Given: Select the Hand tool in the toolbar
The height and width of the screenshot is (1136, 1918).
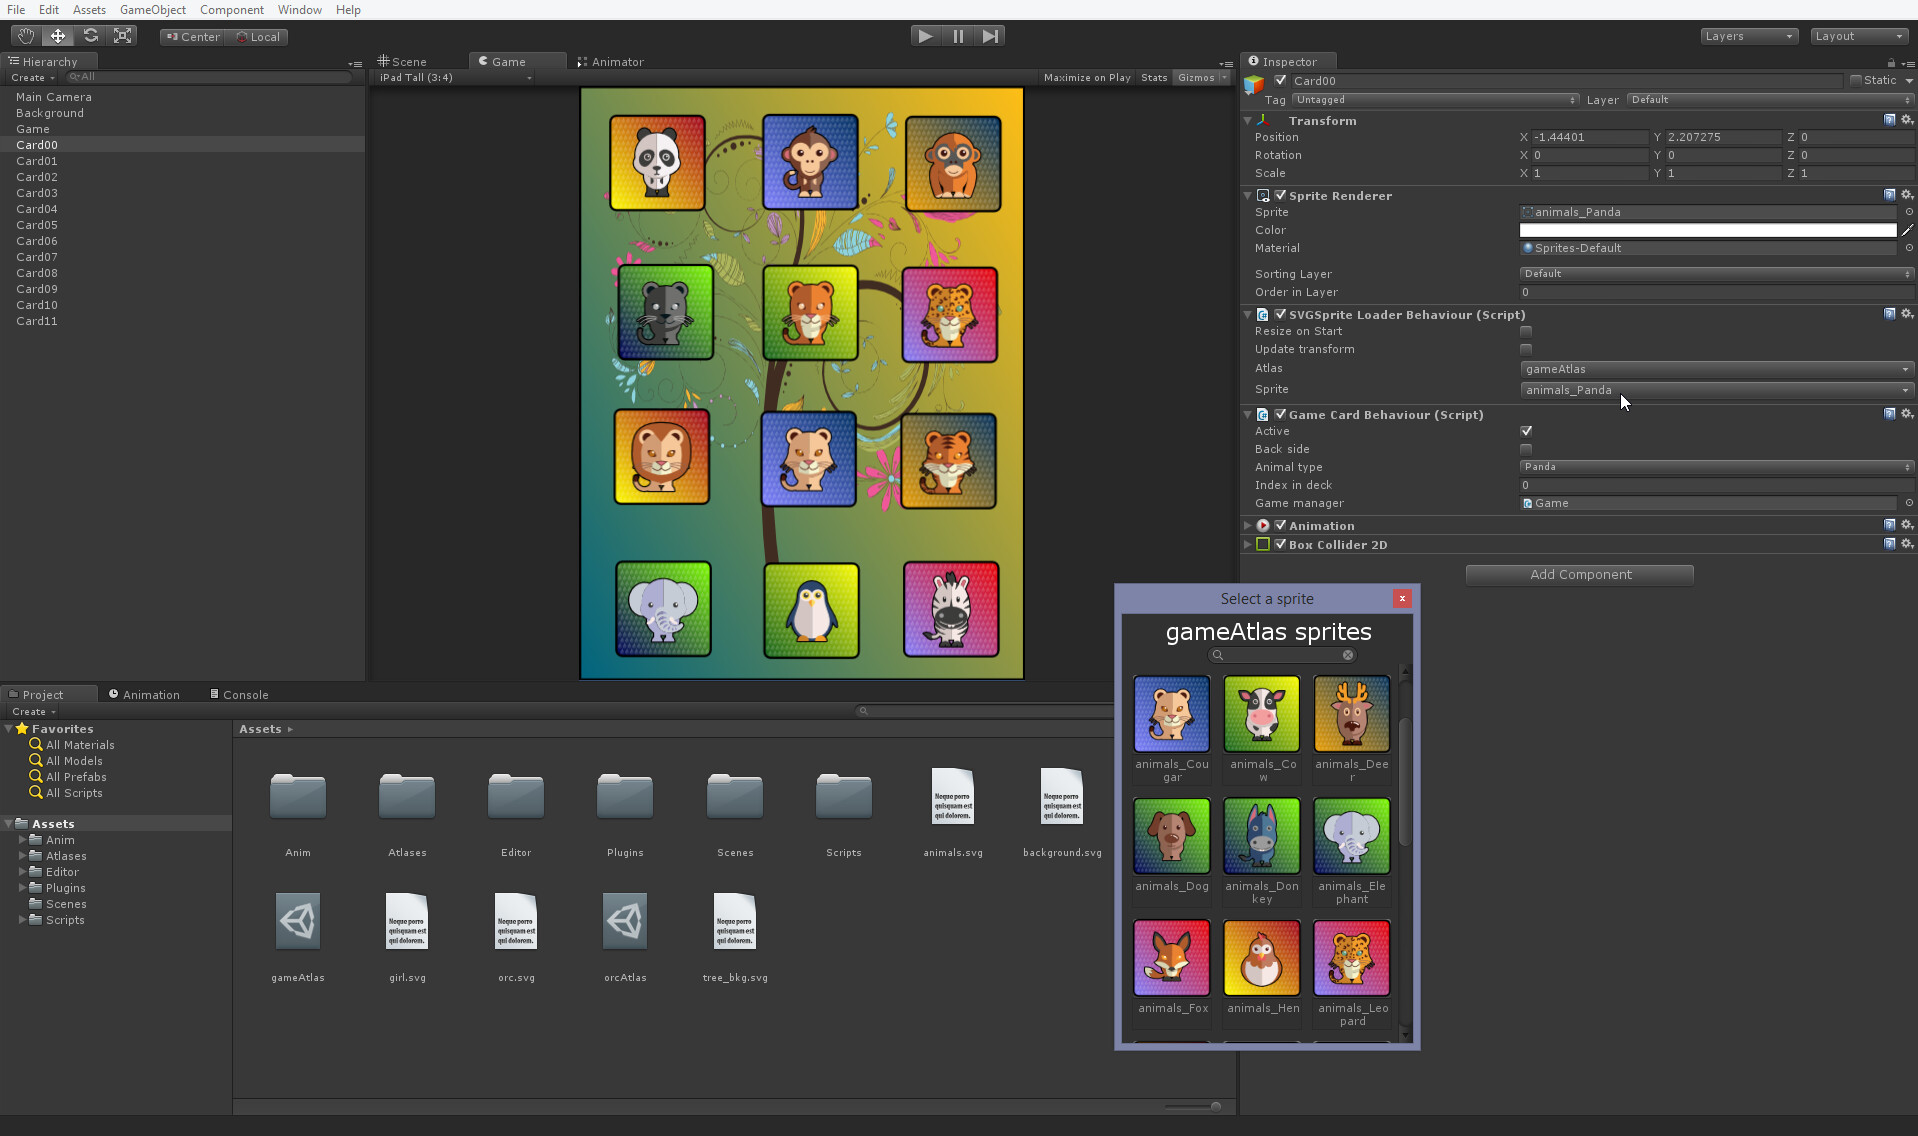Looking at the screenshot, I should click(x=25, y=35).
